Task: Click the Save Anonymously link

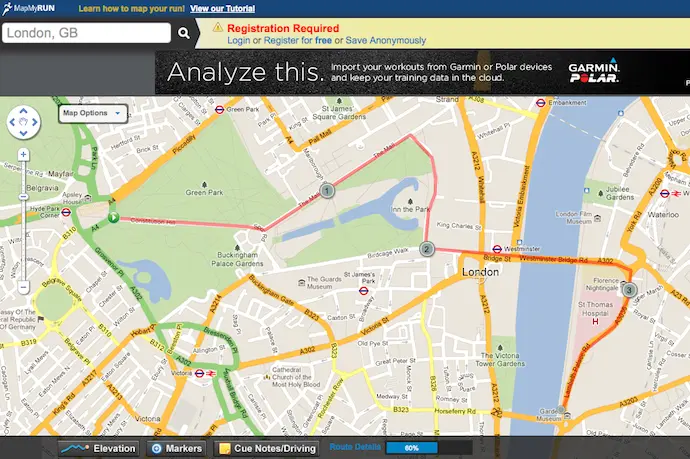Action: pos(385,40)
